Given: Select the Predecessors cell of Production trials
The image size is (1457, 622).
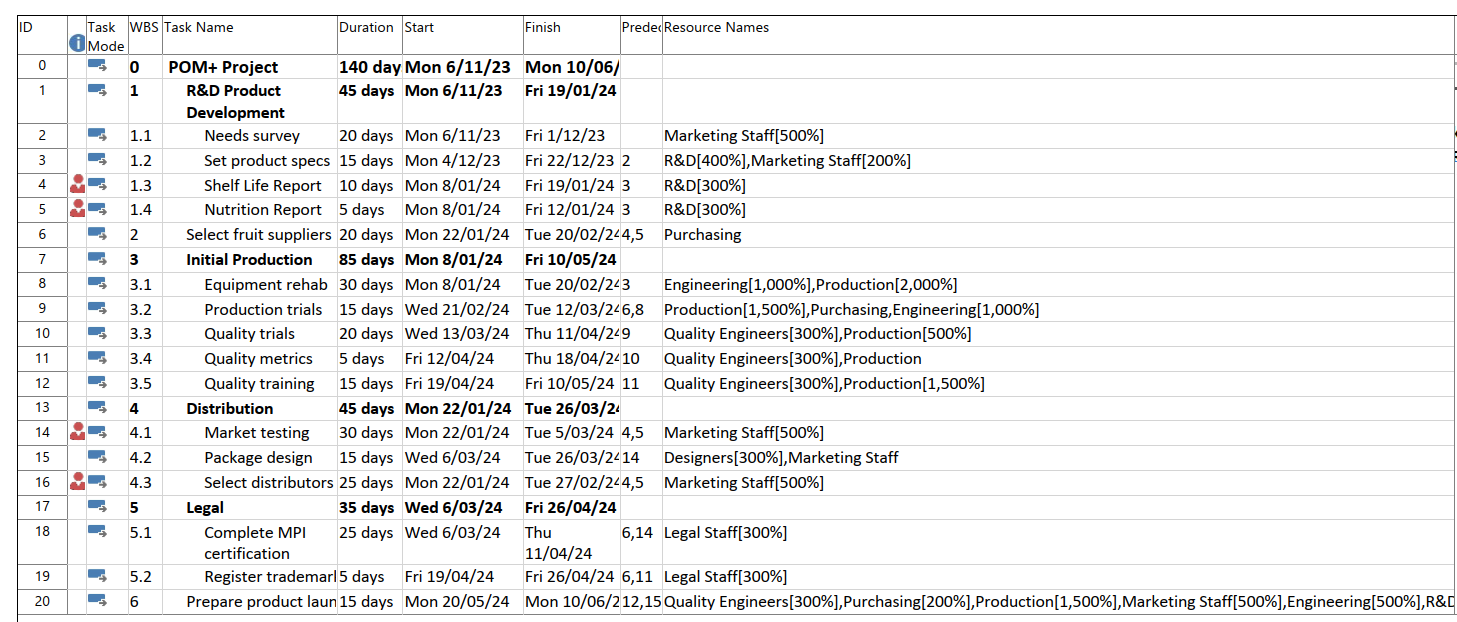Looking at the screenshot, I should pos(641,309).
